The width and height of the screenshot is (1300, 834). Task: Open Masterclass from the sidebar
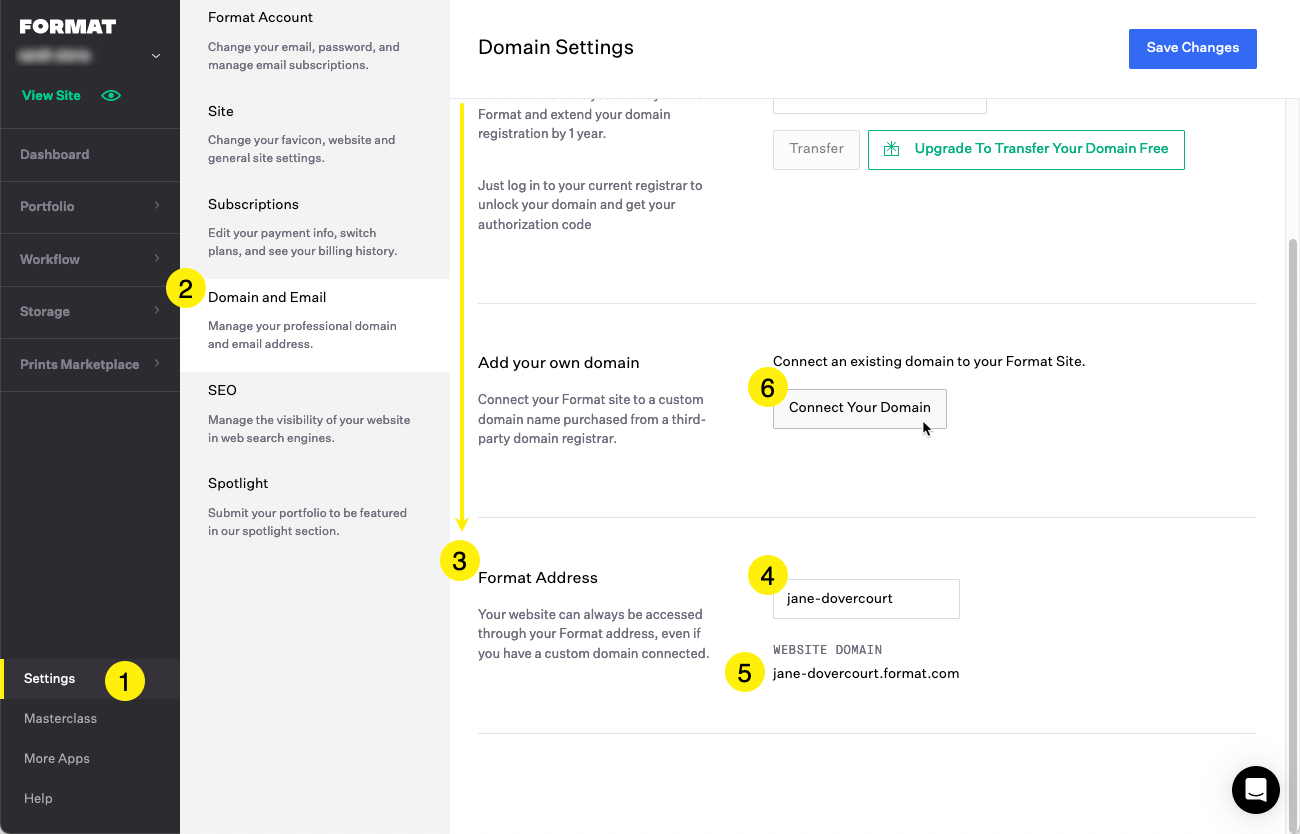coord(60,718)
